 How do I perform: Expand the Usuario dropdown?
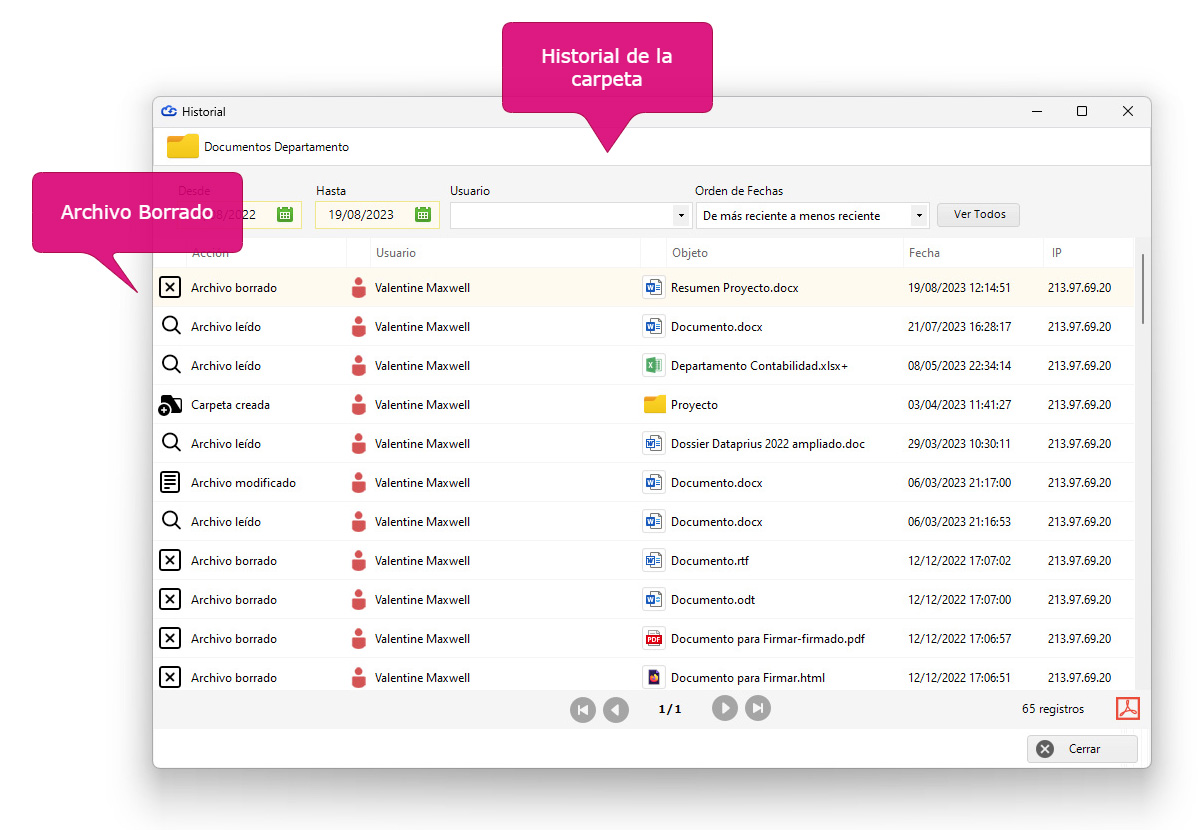[681, 216]
